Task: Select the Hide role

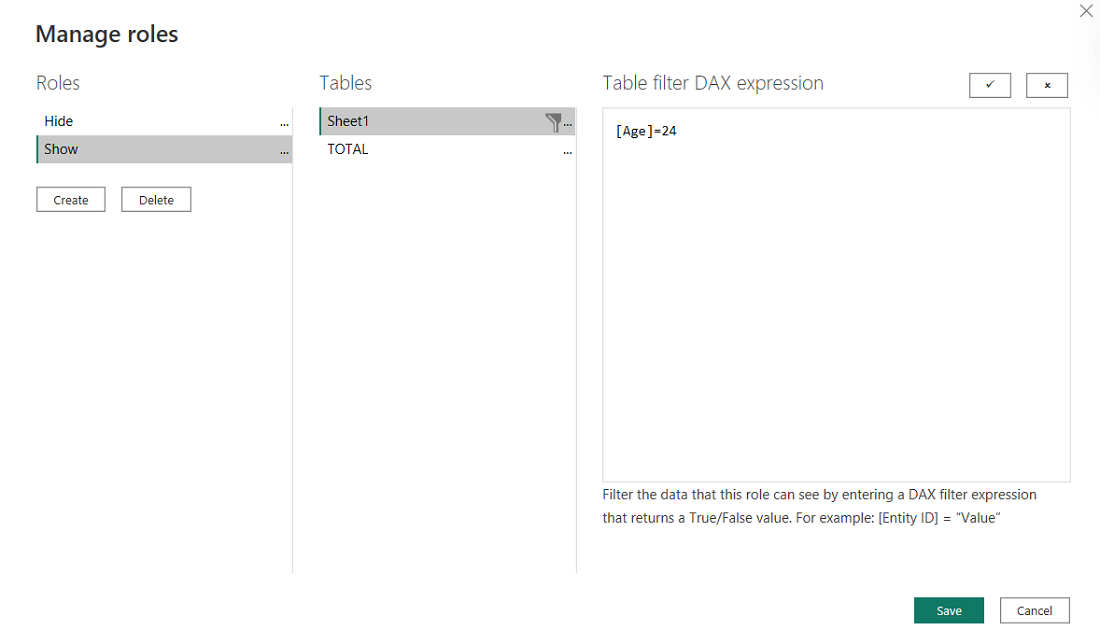Action: [60, 121]
